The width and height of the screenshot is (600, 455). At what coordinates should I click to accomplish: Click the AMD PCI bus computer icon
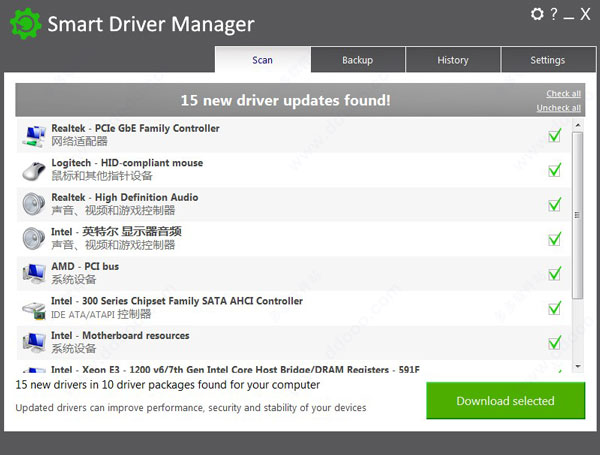[x=34, y=273]
